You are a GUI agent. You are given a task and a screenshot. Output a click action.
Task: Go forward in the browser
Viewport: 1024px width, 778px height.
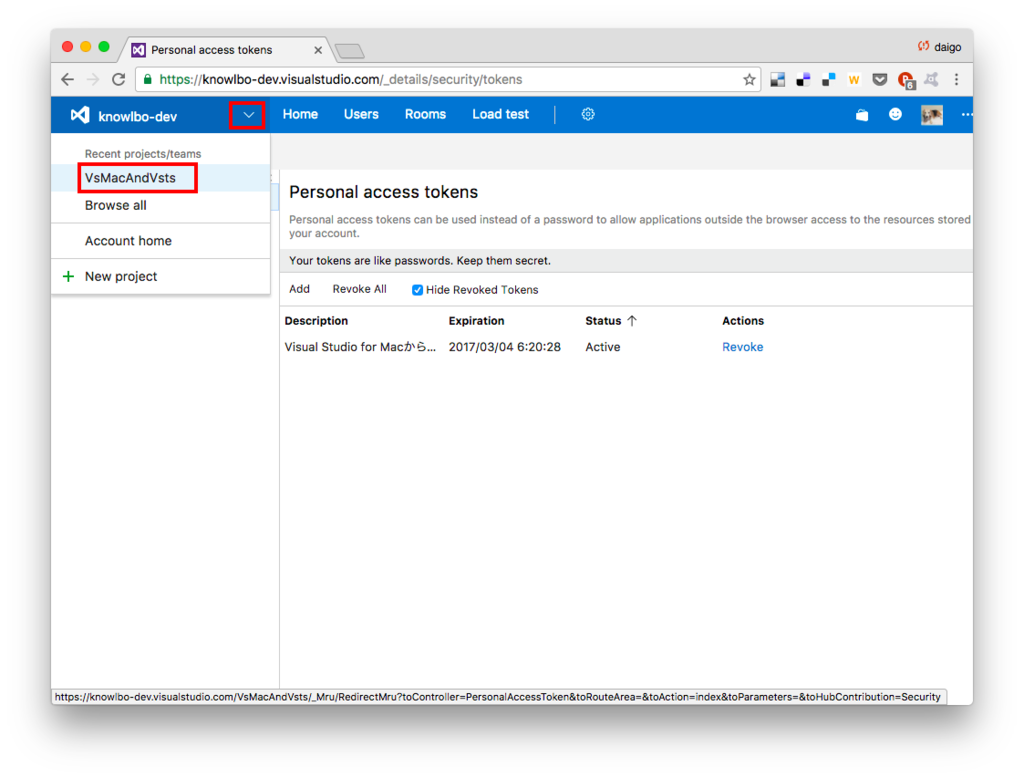point(93,80)
